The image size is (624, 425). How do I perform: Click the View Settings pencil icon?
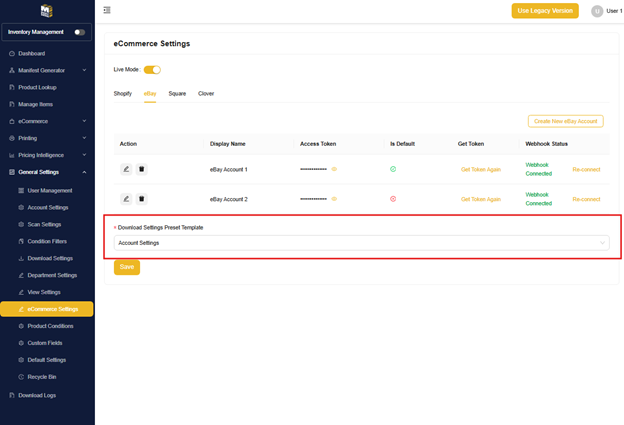pyautogui.click(x=21, y=292)
